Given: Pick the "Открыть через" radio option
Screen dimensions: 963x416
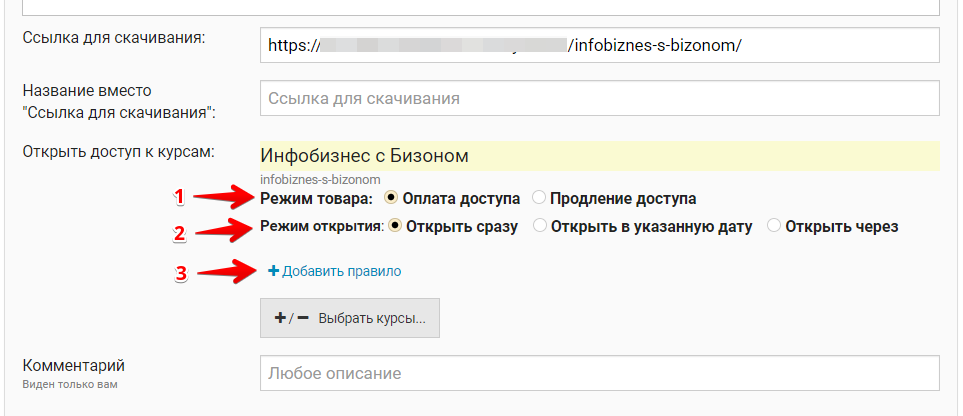Looking at the screenshot, I should click(774, 226).
